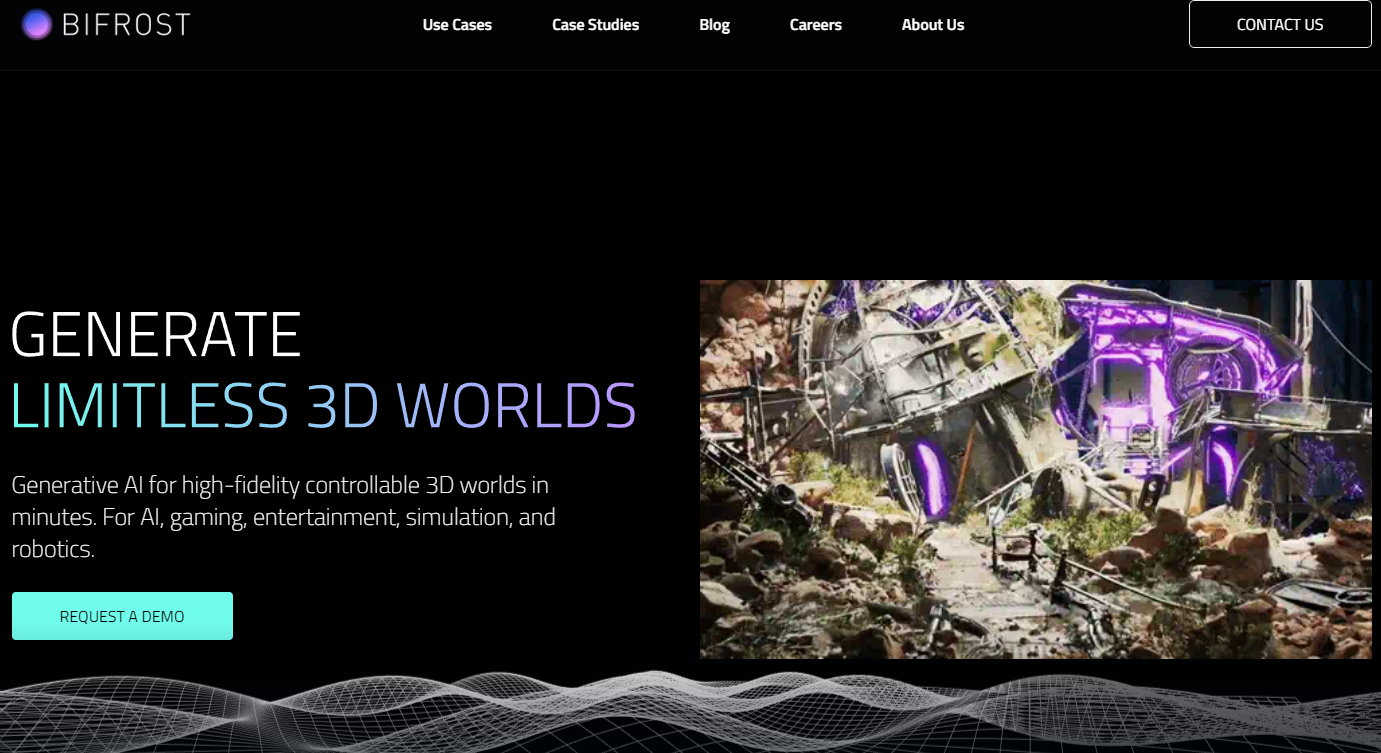This screenshot has height=753, width=1381.
Task: Click the word robotics in the description
Action: pyautogui.click(x=52, y=549)
